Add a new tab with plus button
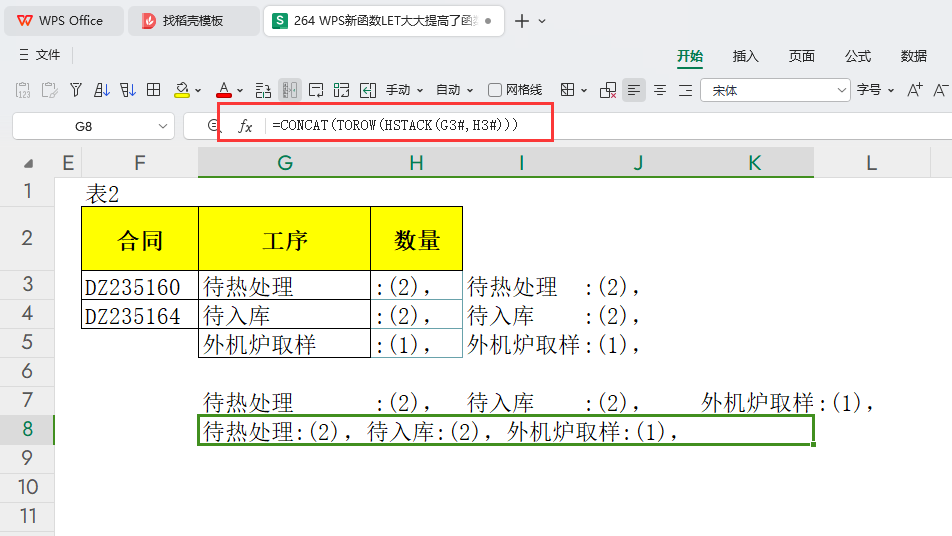Screen dimensions: 952x536 (x=522, y=21)
